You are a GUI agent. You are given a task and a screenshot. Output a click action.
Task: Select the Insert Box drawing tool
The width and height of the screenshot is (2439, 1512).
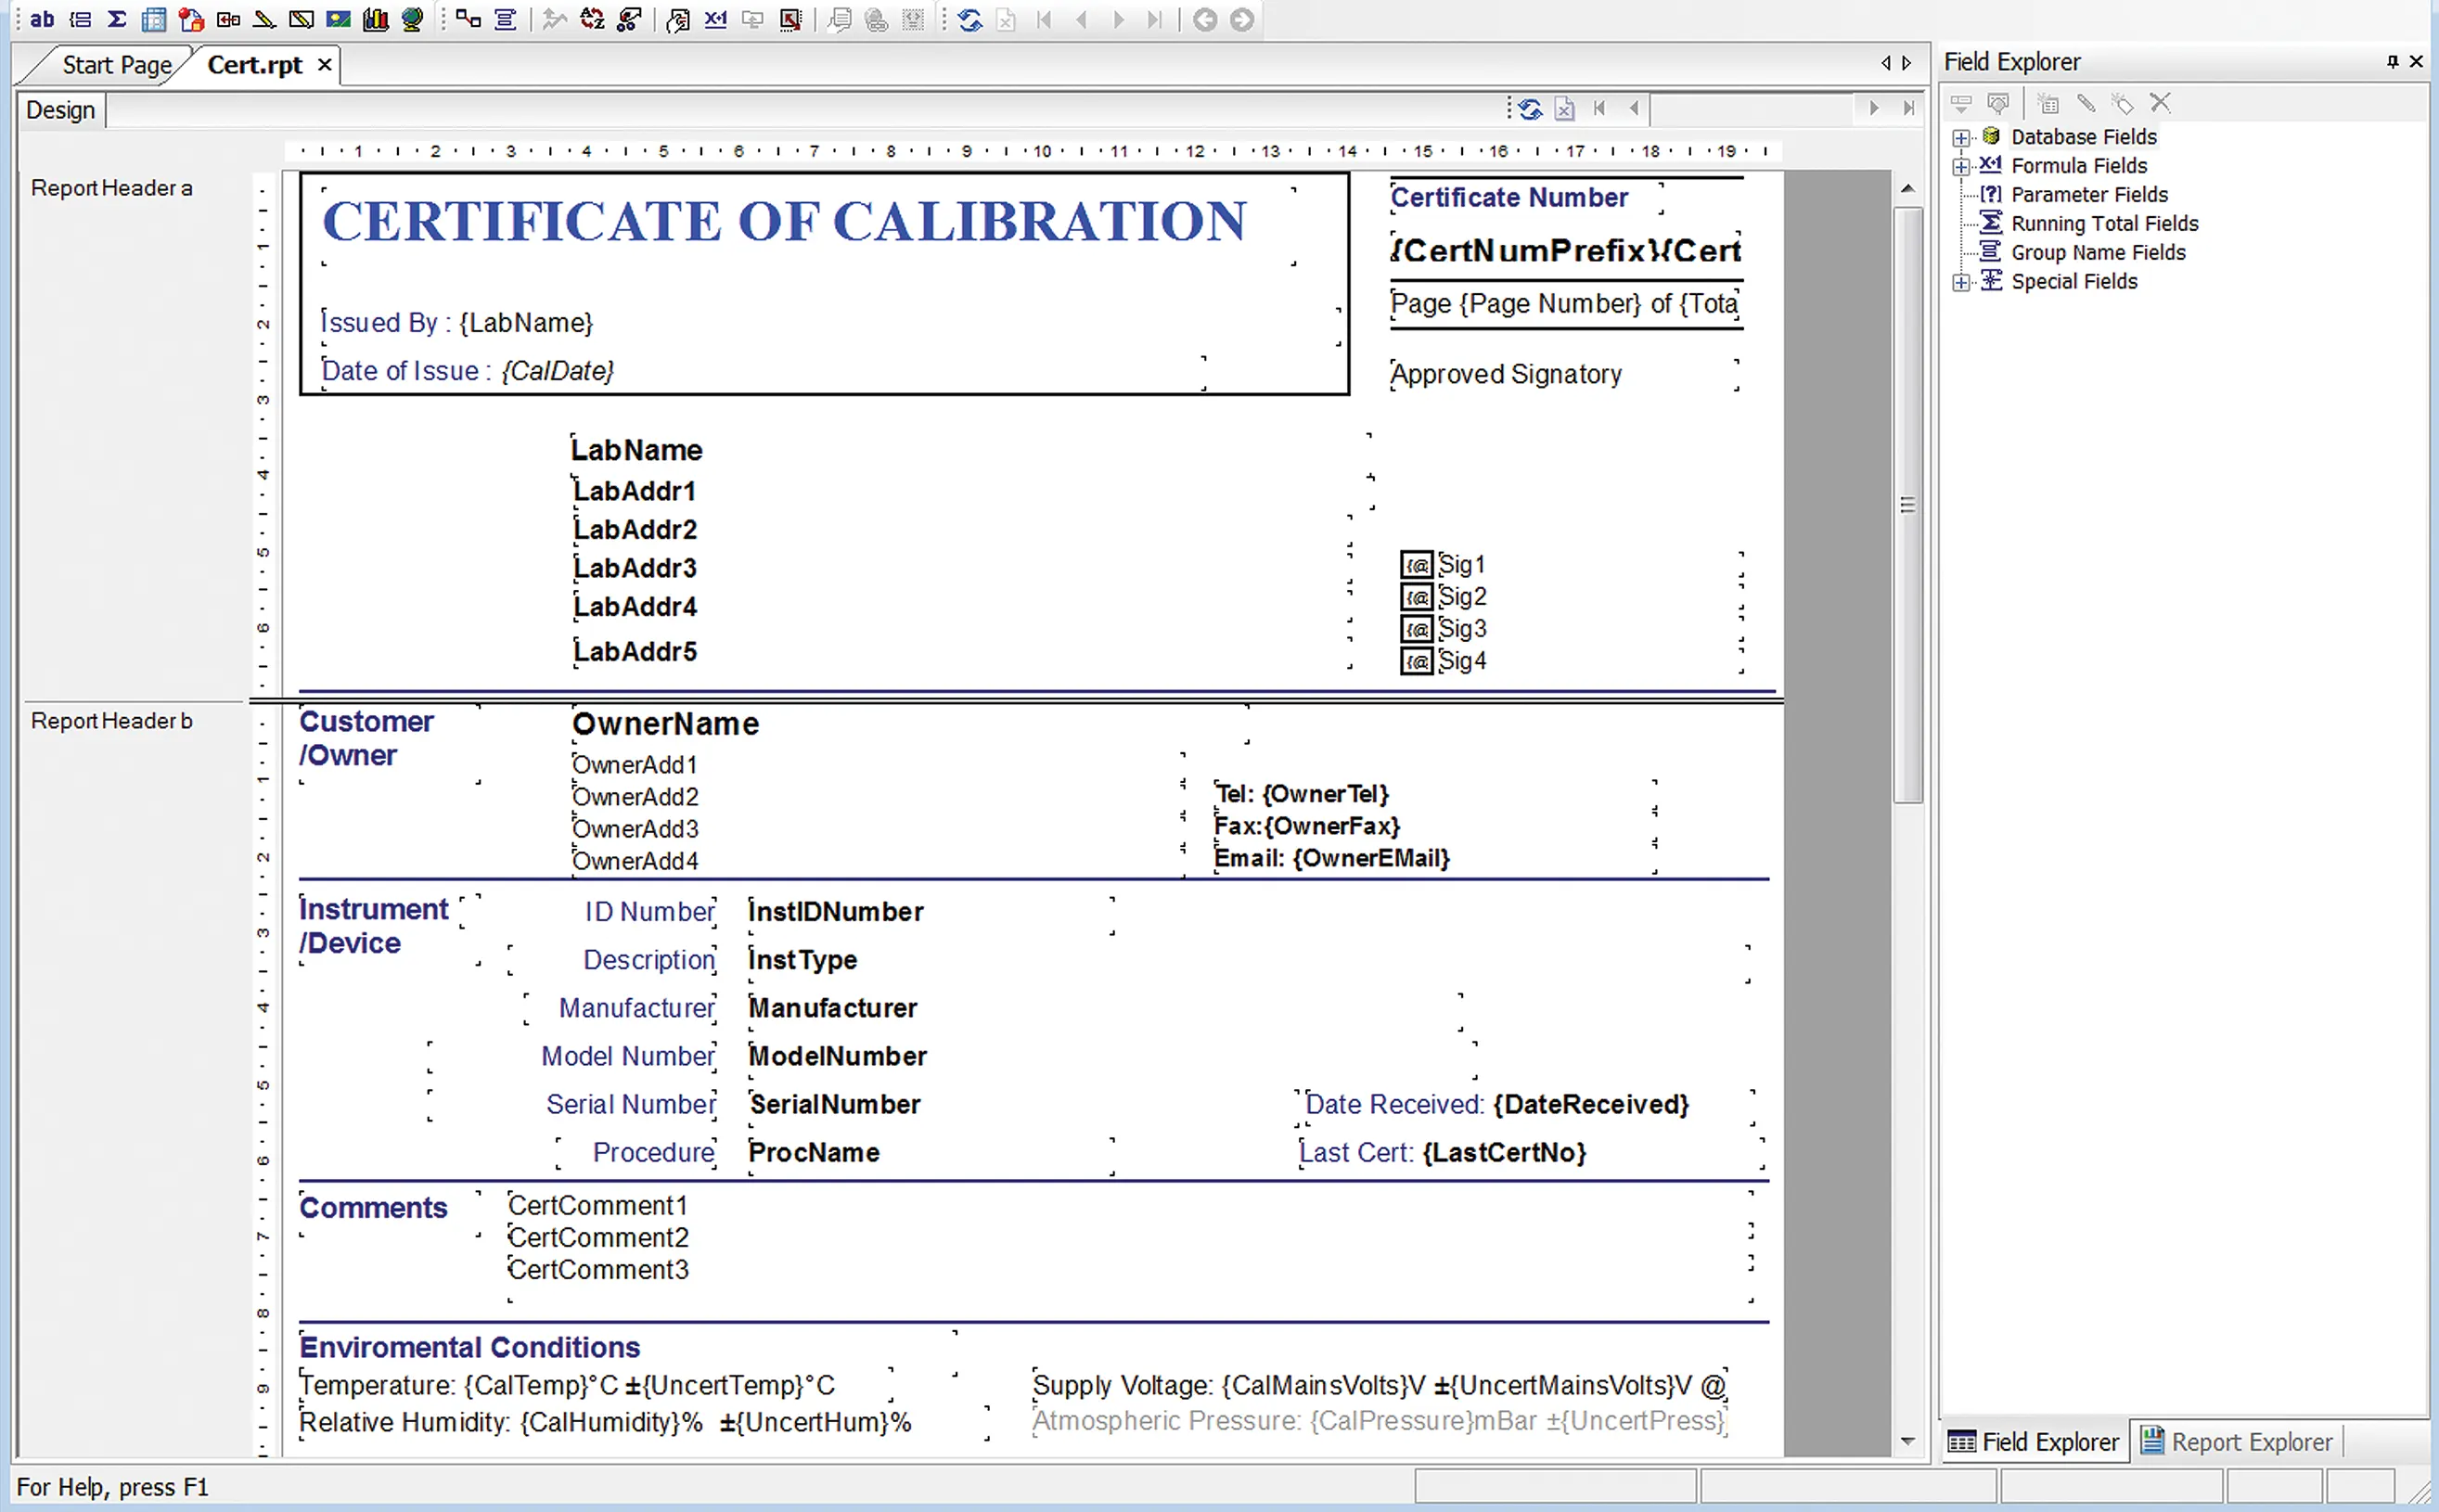tap(301, 19)
